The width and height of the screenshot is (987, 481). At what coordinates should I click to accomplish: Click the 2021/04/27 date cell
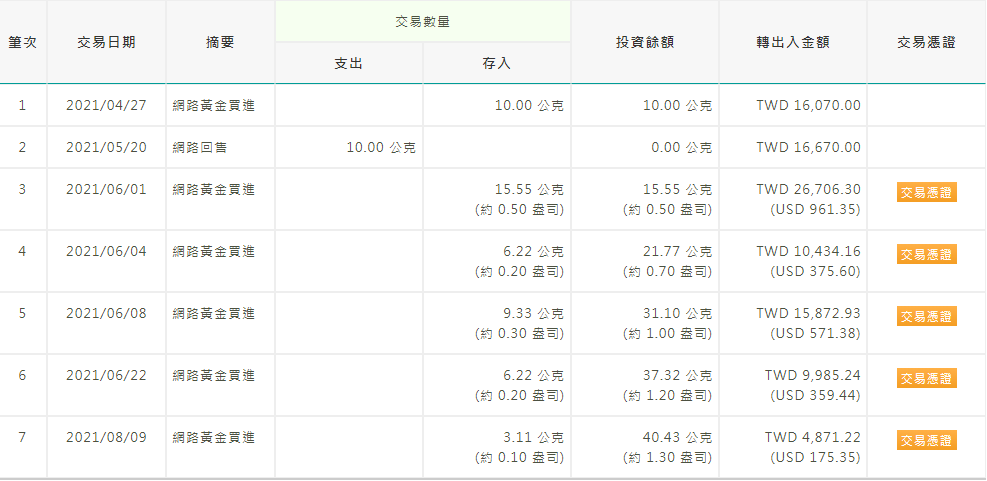pos(106,105)
